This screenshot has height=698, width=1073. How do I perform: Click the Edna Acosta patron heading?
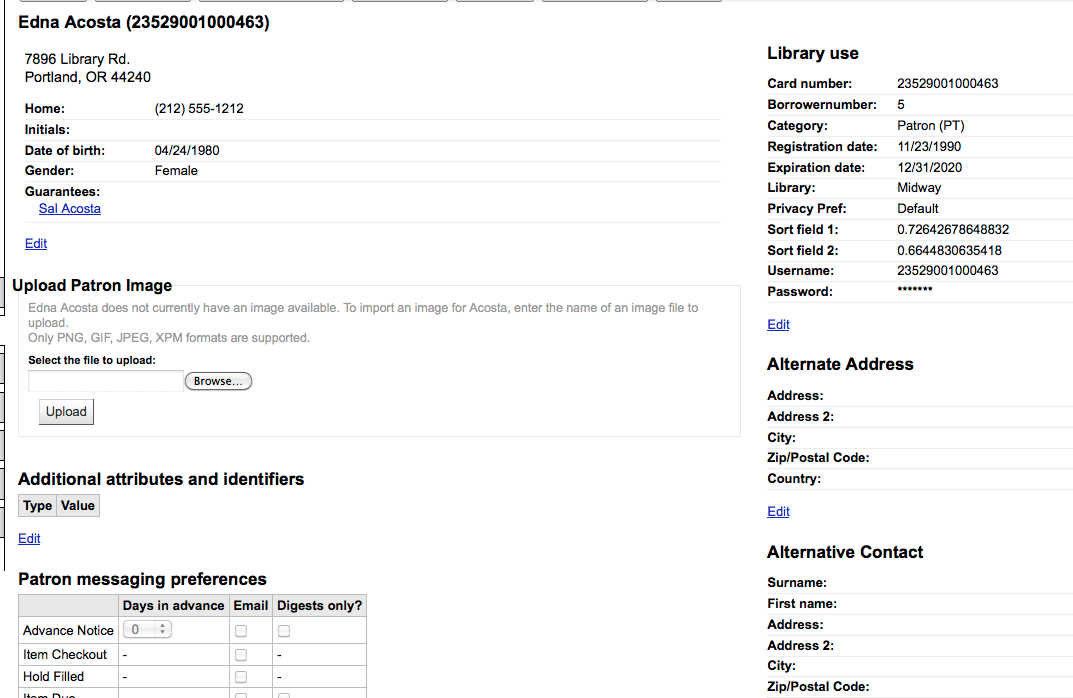pos(144,22)
